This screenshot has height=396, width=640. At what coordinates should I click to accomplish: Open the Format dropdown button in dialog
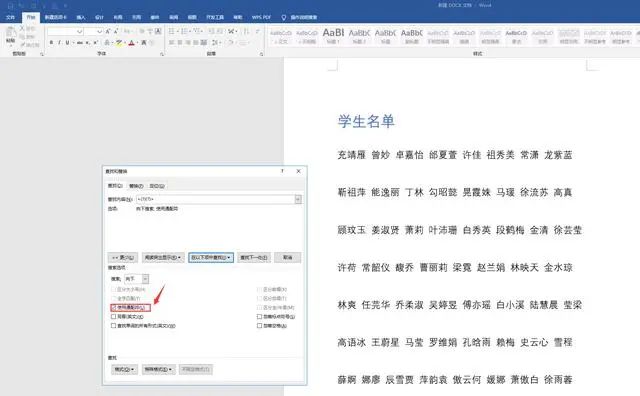124,369
